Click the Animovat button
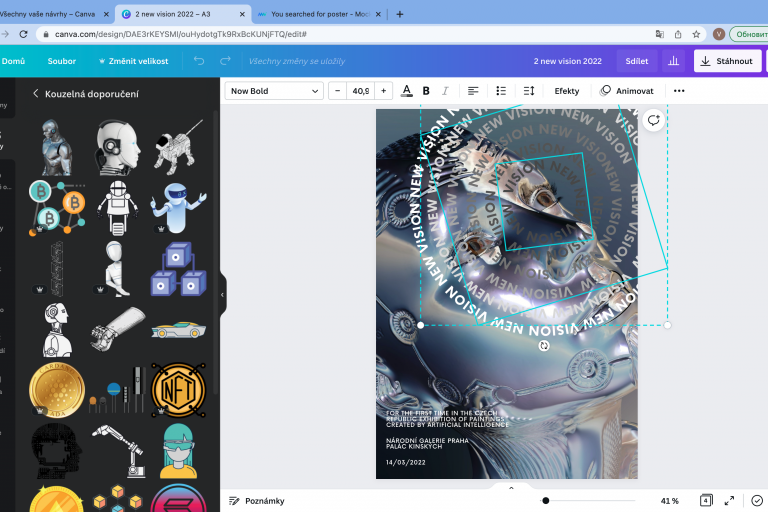Screen dimensions: 768x512 (626, 91)
